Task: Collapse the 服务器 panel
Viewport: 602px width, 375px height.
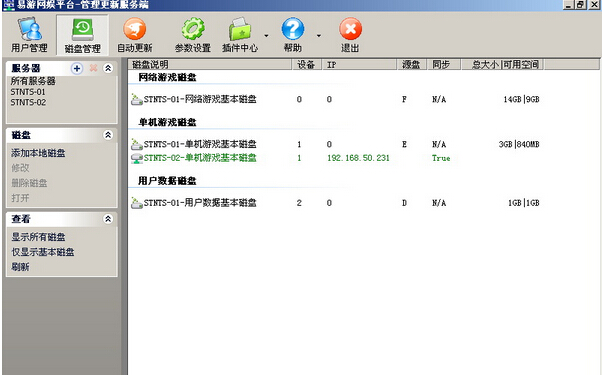Action: 108,68
